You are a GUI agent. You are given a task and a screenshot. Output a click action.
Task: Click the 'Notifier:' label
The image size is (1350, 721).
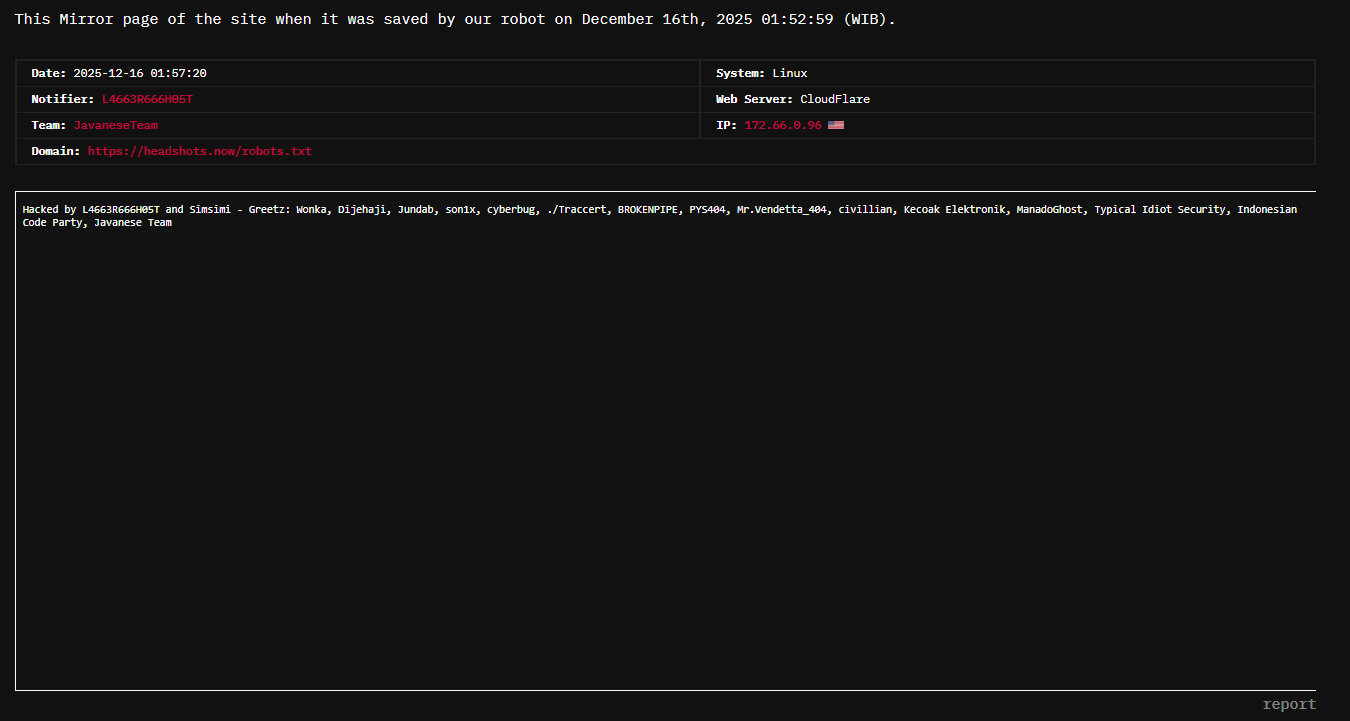[x=62, y=99]
